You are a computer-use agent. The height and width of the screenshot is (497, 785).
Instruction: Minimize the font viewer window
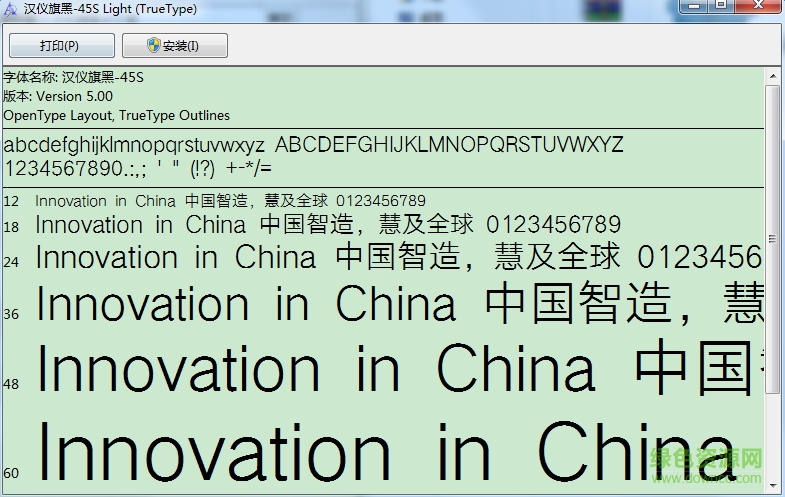(694, 6)
